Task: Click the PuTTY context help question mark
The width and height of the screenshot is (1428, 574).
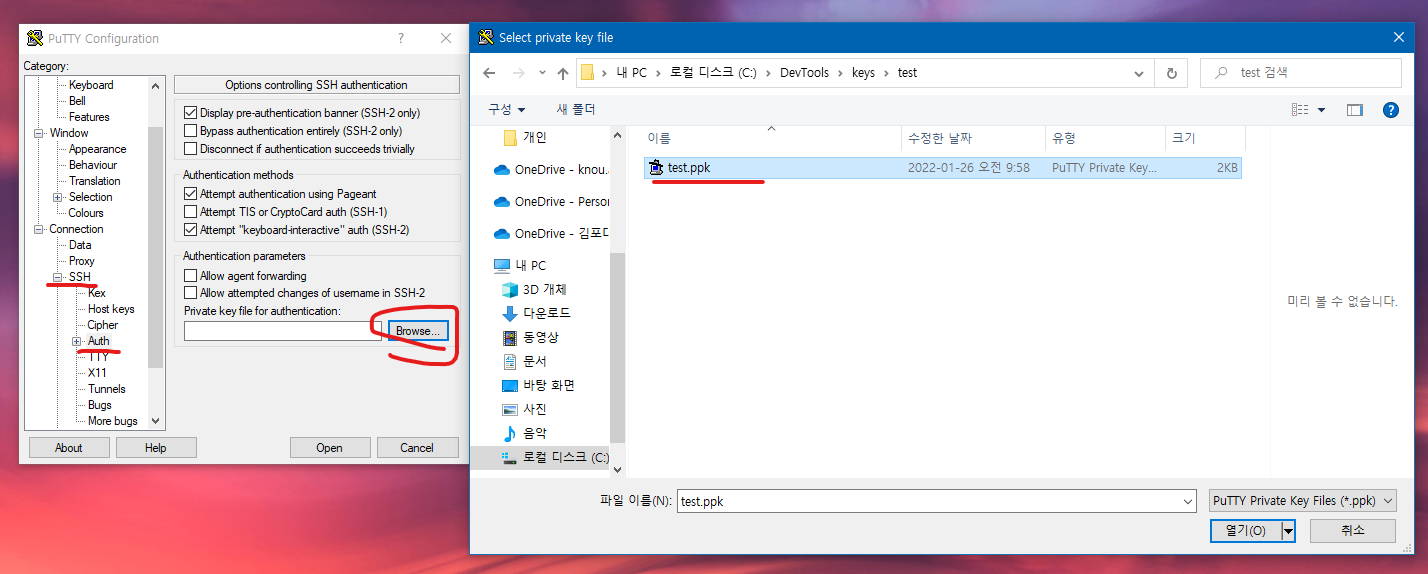Action: point(401,38)
